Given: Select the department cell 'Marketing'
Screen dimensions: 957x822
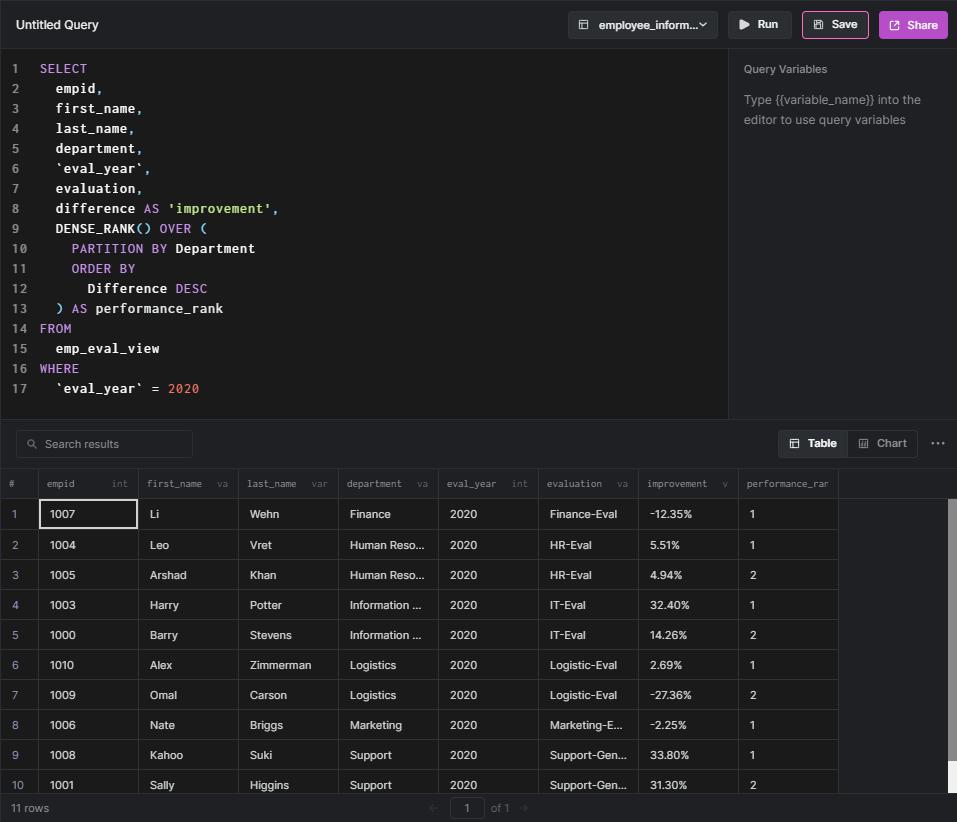Looking at the screenshot, I should 388,724.
